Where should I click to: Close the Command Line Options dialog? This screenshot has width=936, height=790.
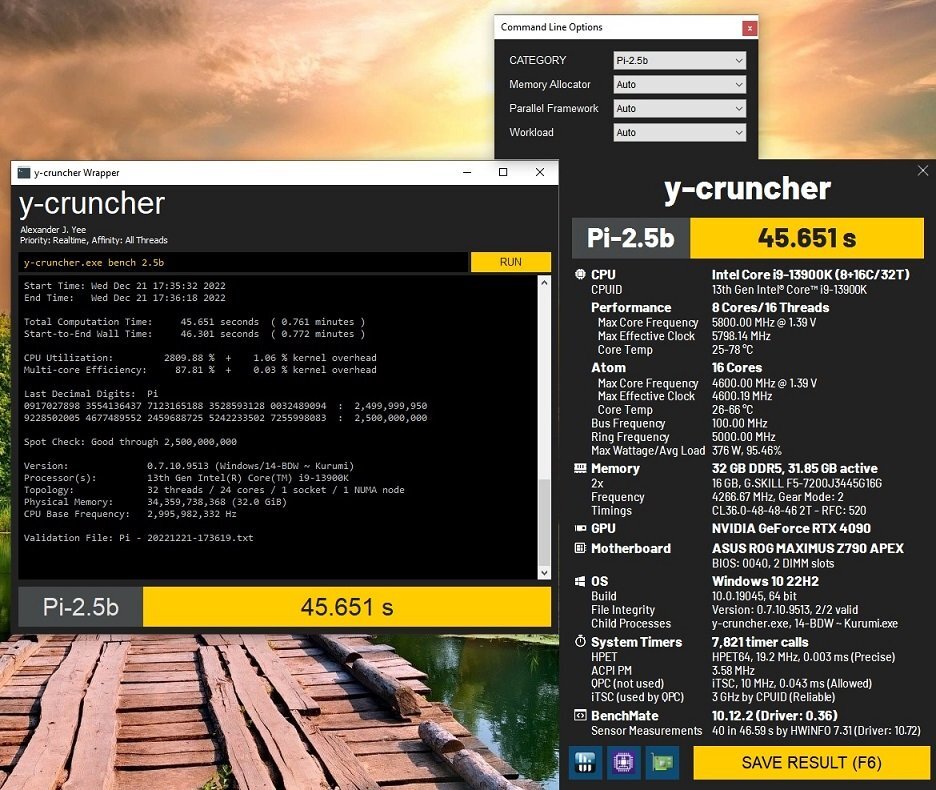click(x=749, y=27)
